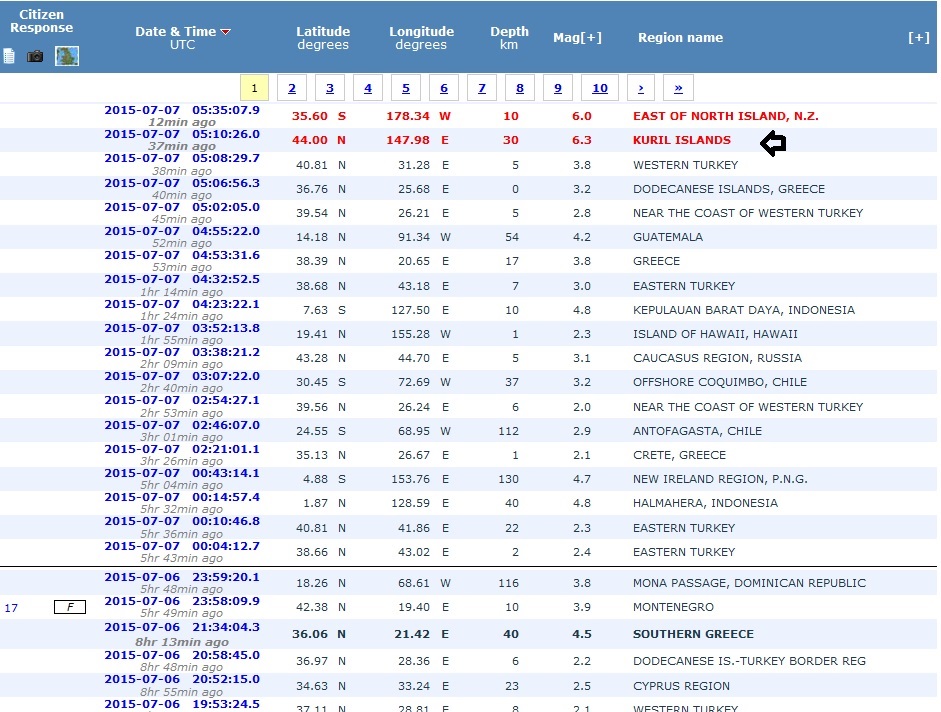941x712 pixels.
Task: Go to results page 8
Action: pos(520,88)
